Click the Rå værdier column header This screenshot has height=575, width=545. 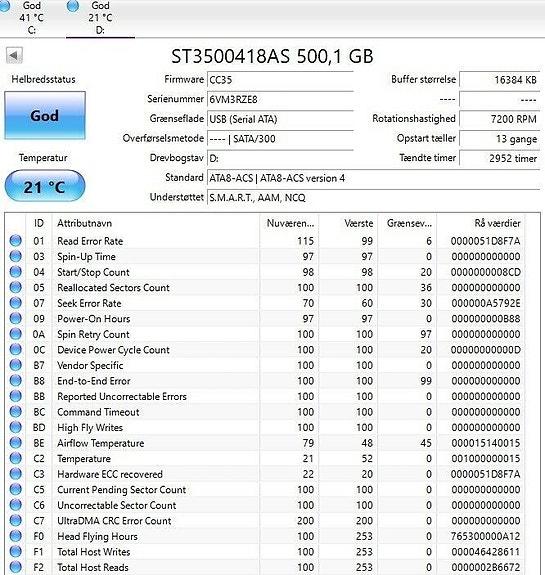tap(481, 223)
